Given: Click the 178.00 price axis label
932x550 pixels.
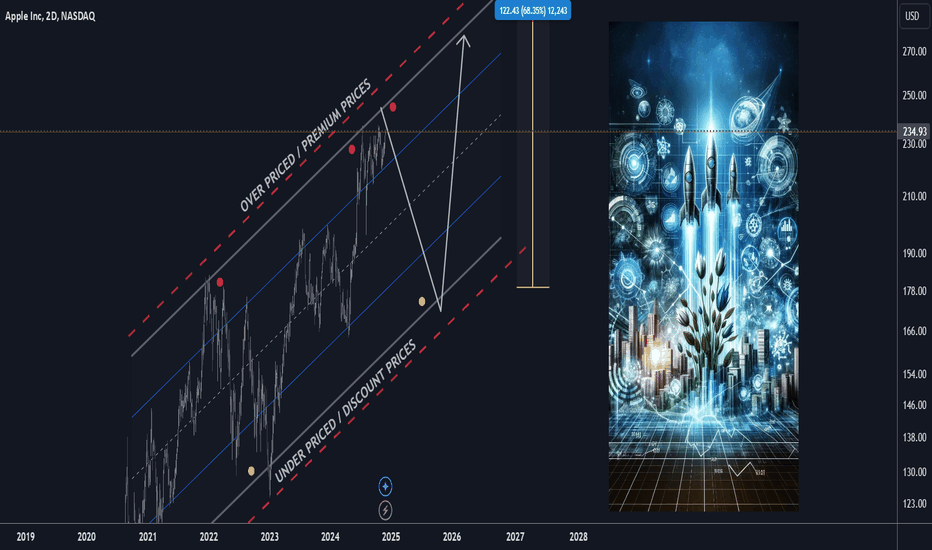Looking at the screenshot, I should click(x=914, y=291).
